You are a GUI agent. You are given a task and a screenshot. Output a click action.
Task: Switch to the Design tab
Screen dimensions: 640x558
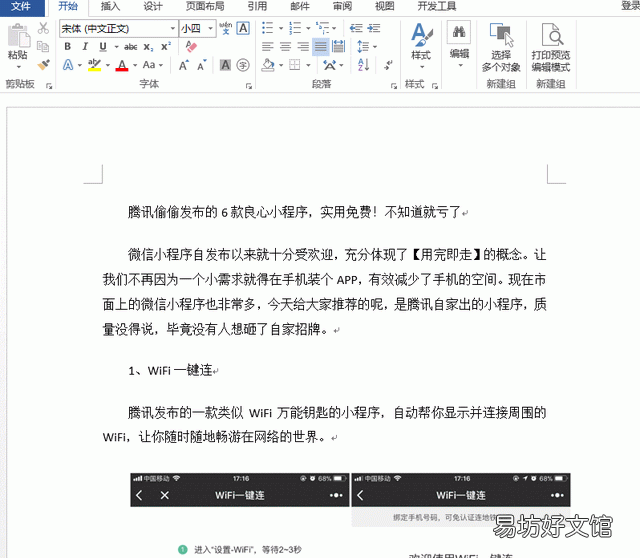click(153, 7)
